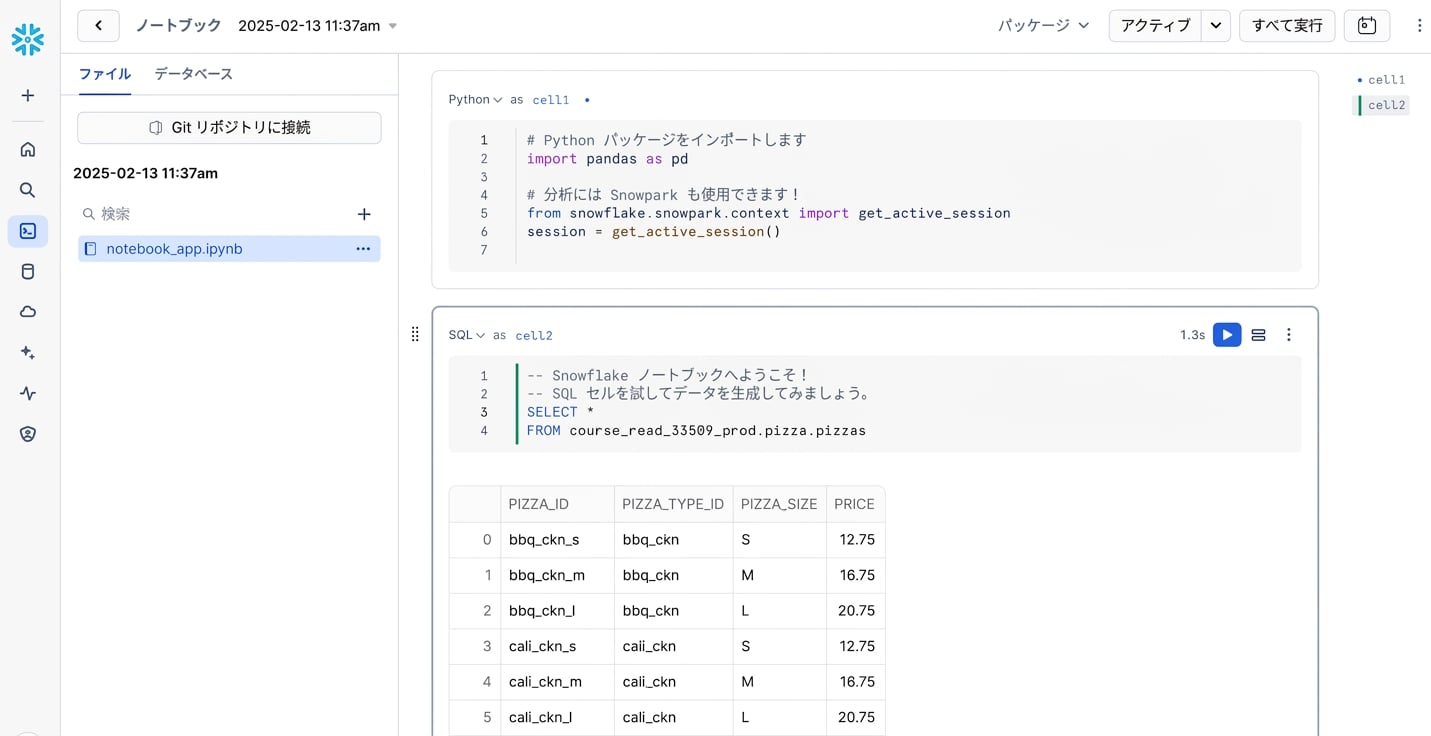Image resolution: width=1431 pixels, height=736 pixels.
Task: Switch to the データベース tab
Action: (193, 74)
